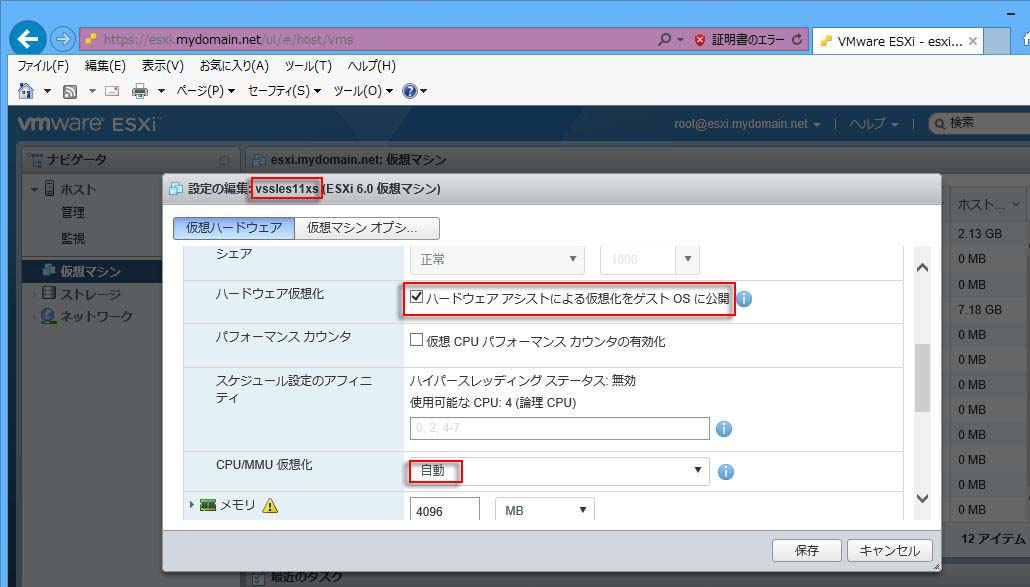Click the ホスト column header in VM list
The image size is (1030, 587).
[x=987, y=205]
